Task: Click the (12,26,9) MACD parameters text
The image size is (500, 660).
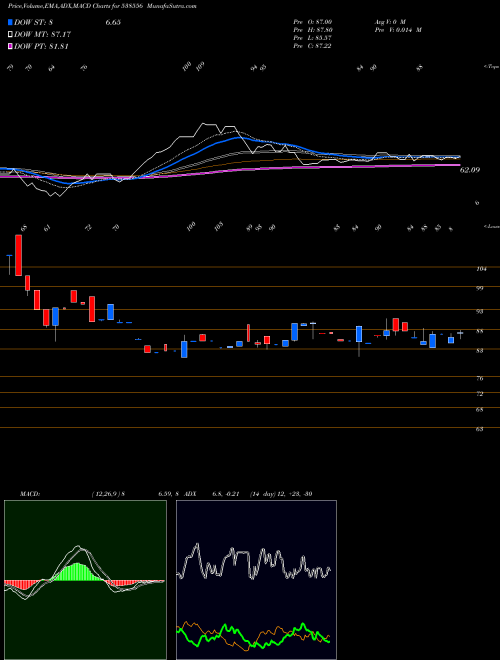Action: pyautogui.click(x=106, y=494)
